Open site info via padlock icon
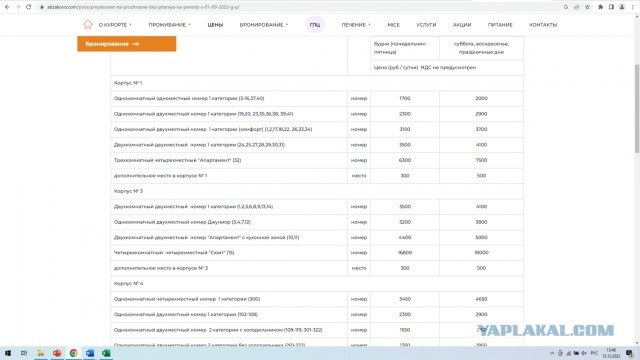 point(42,7)
